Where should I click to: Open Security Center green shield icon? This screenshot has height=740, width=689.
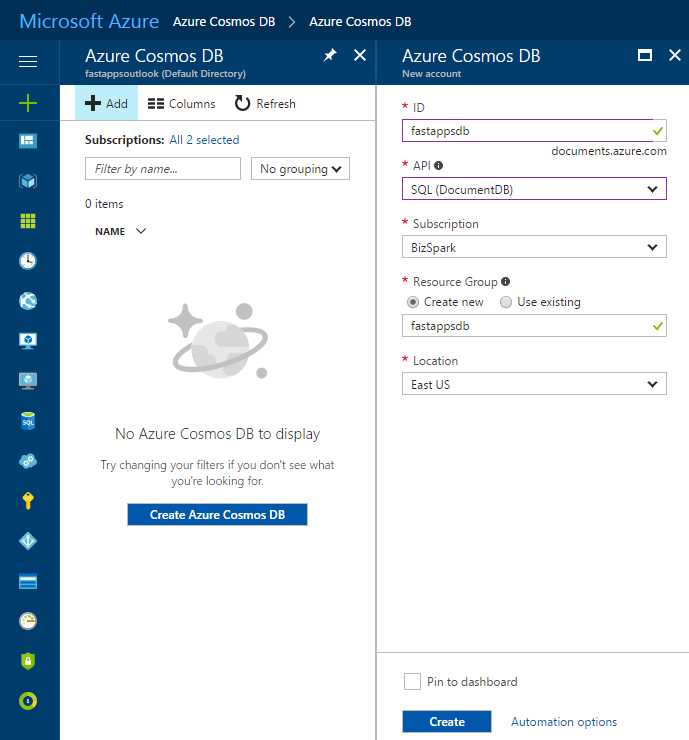pos(28,661)
